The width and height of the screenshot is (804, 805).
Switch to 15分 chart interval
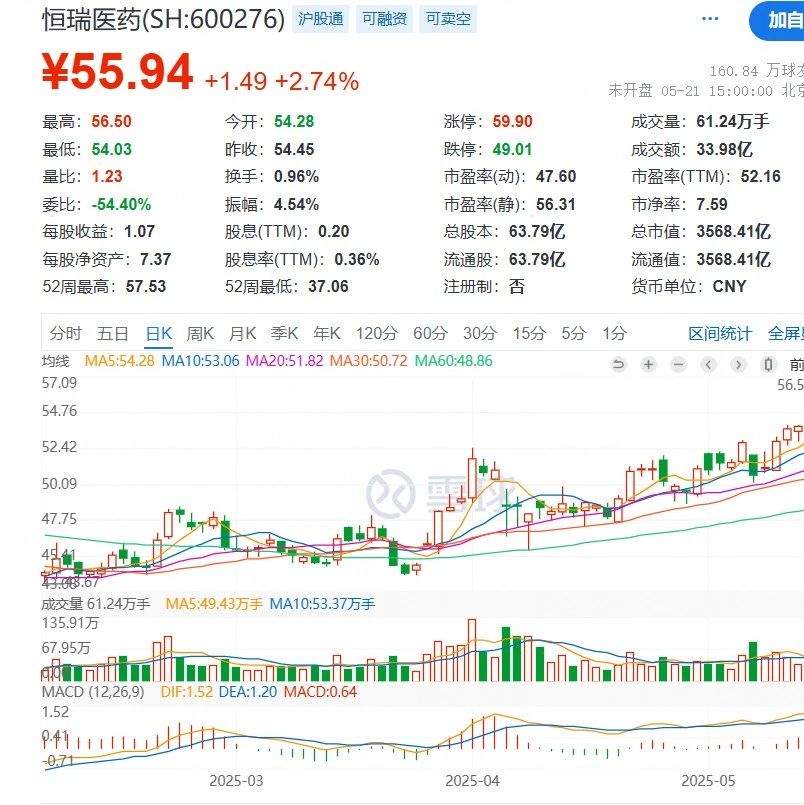pyautogui.click(x=529, y=334)
